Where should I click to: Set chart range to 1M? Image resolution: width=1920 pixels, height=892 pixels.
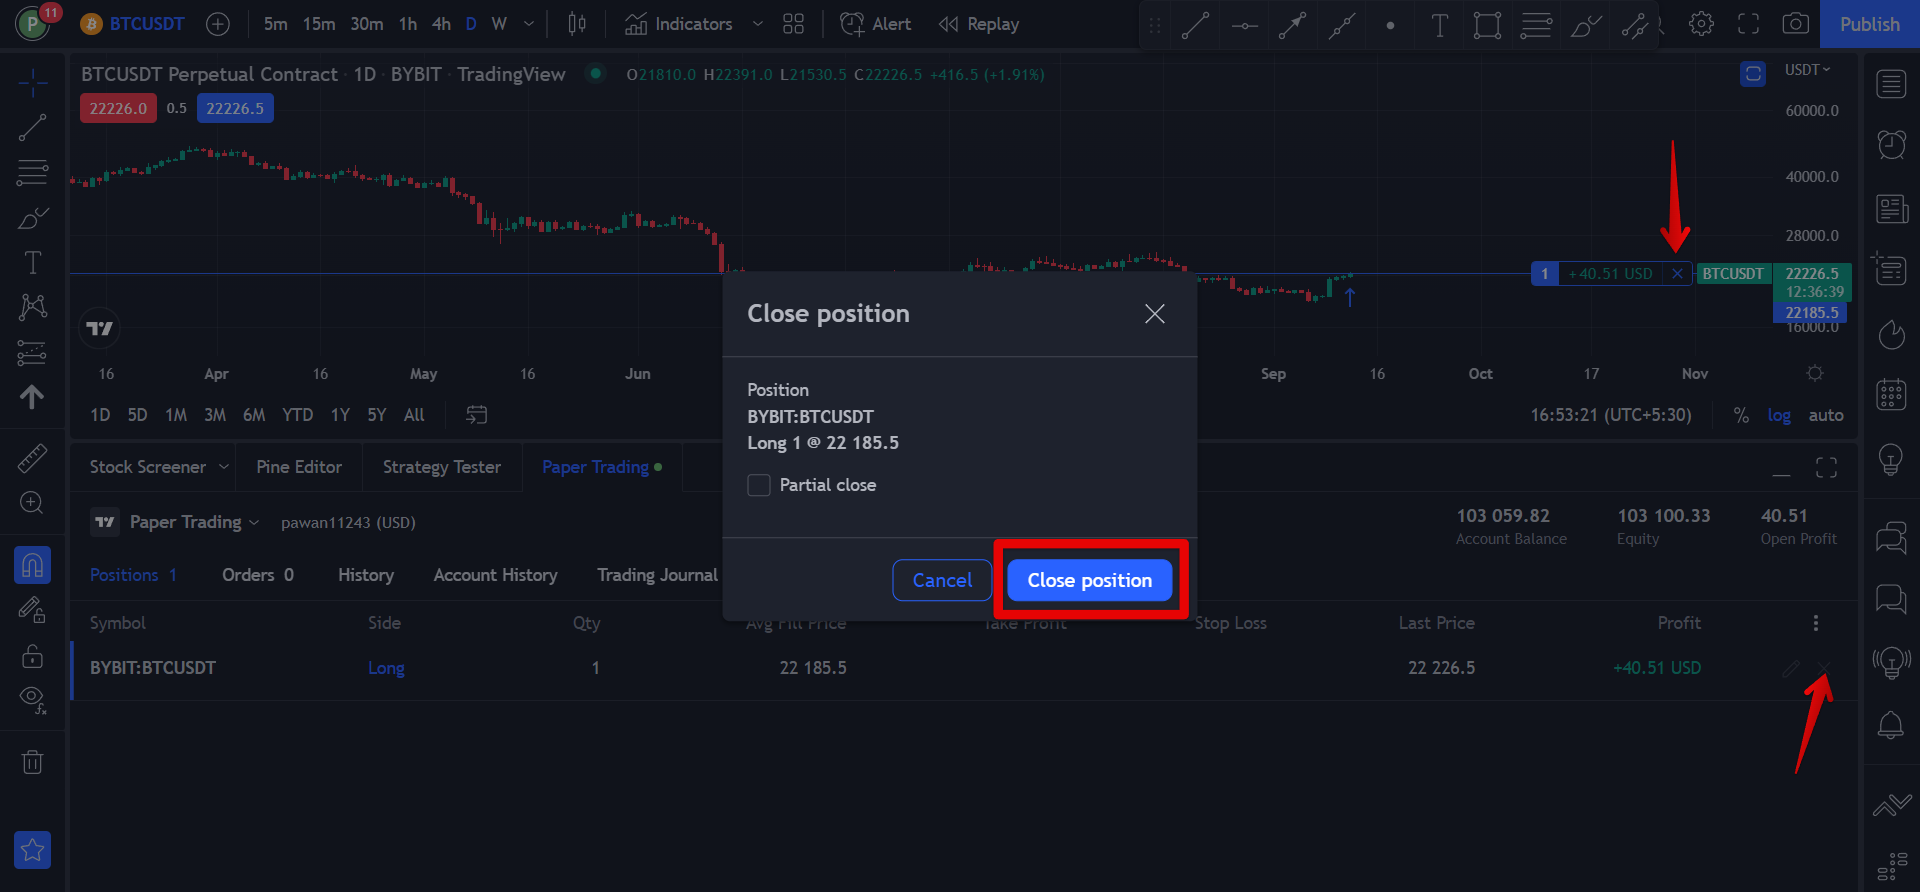[x=176, y=415]
